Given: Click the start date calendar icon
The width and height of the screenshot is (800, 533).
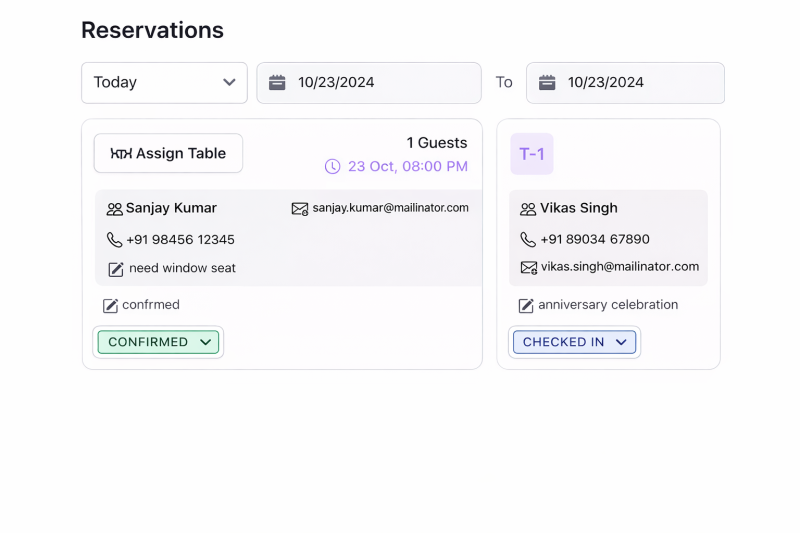Looking at the screenshot, I should coord(277,83).
